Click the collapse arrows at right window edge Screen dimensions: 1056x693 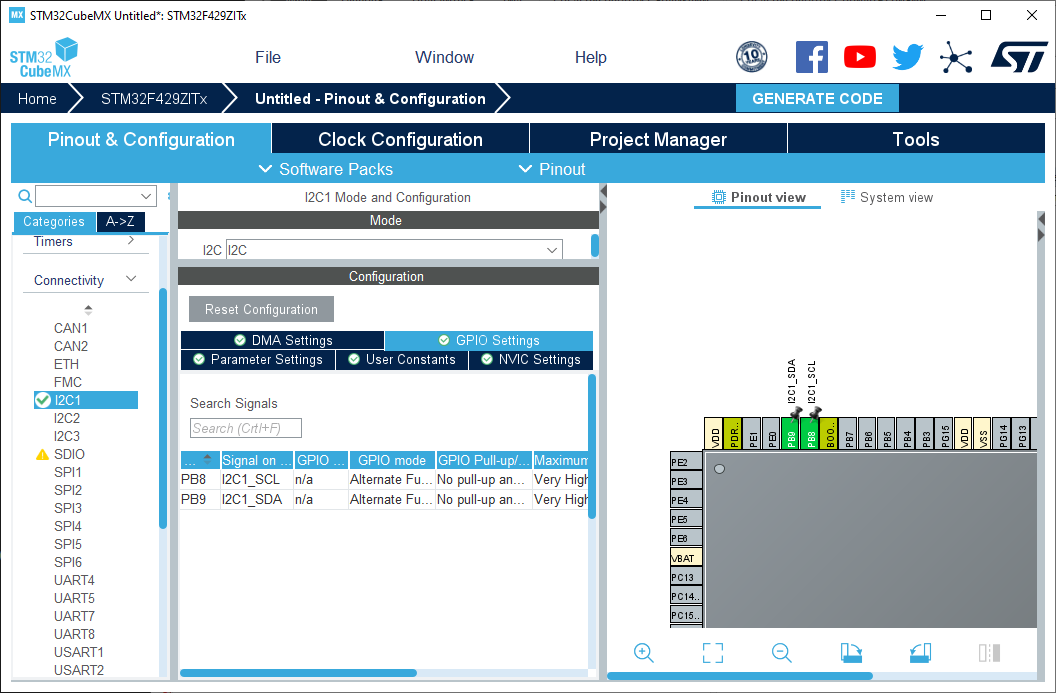(x=1041, y=227)
